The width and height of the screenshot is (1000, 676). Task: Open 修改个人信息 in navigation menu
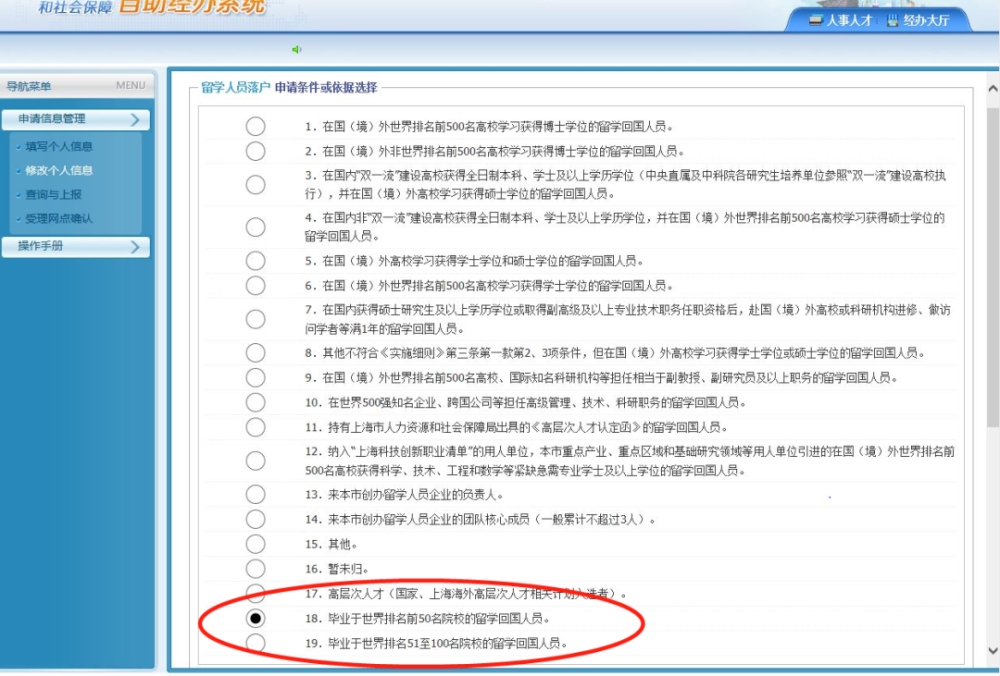click(59, 170)
